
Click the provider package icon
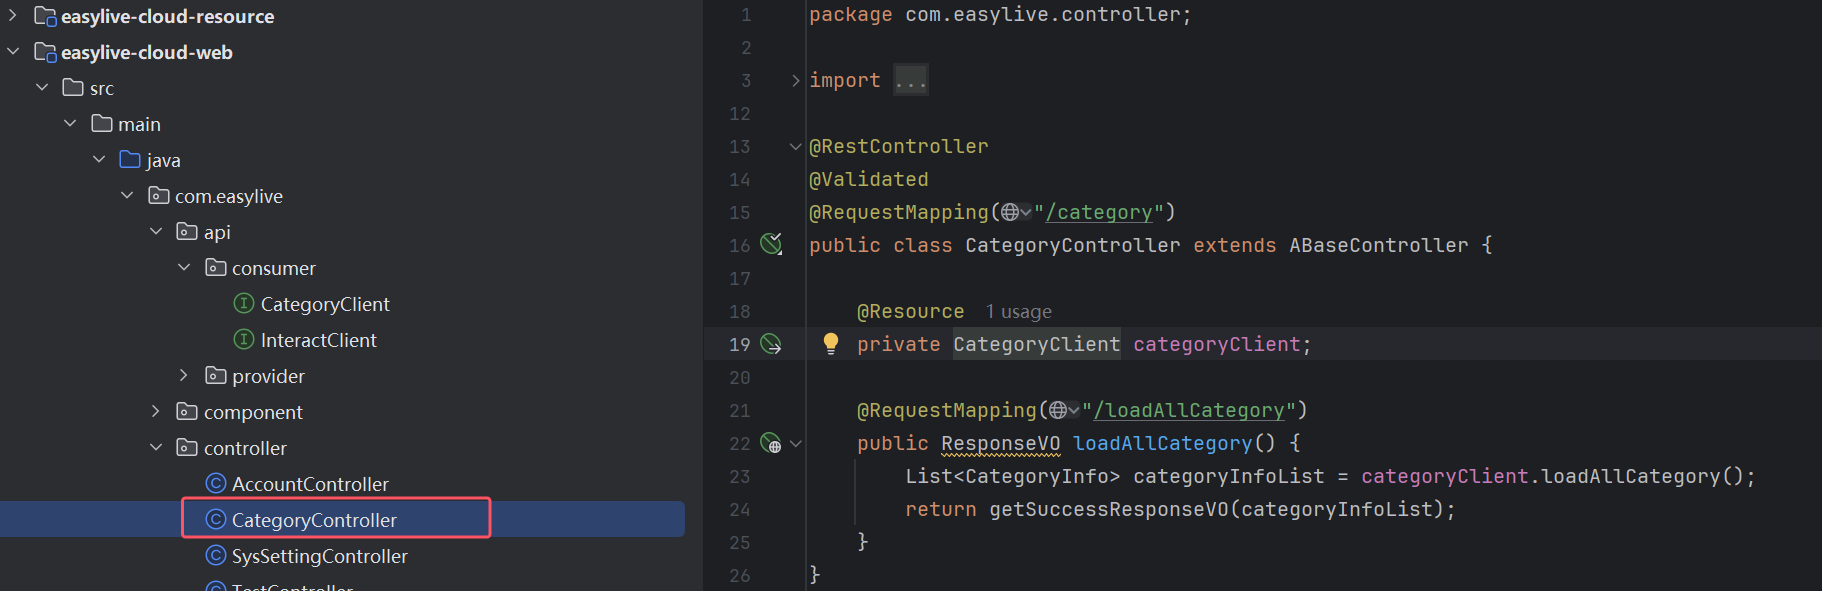216,376
